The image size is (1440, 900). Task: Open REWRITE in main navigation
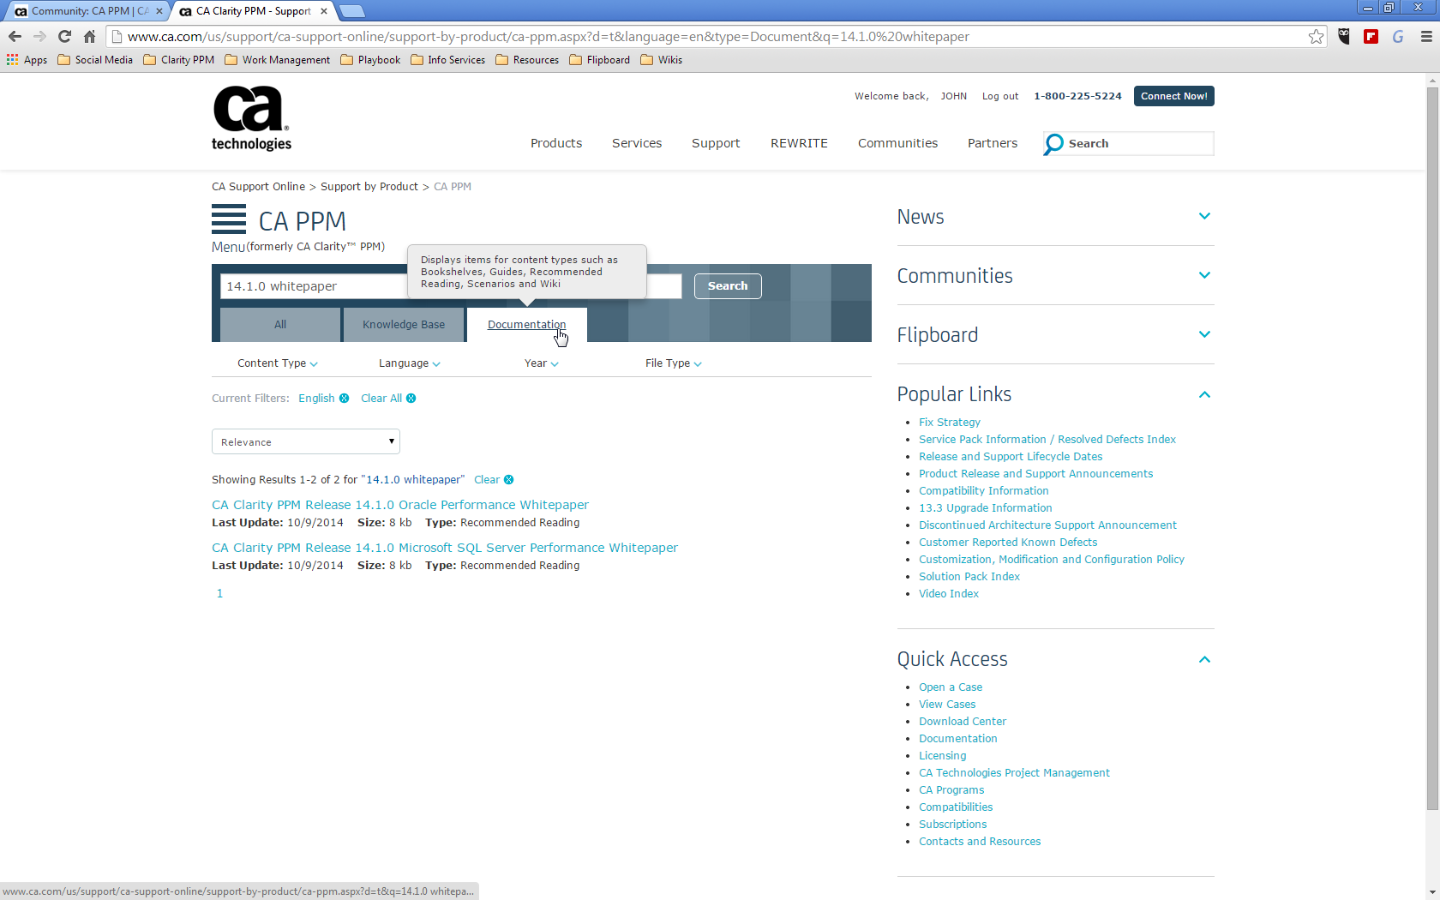799,143
